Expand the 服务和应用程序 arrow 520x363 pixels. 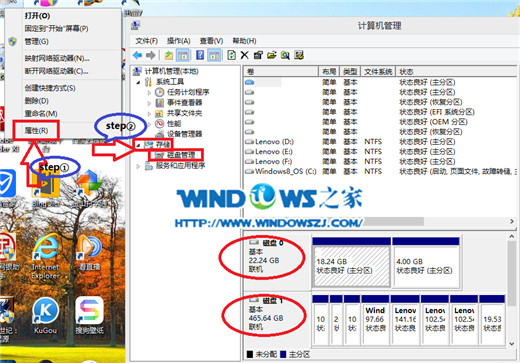[138, 166]
